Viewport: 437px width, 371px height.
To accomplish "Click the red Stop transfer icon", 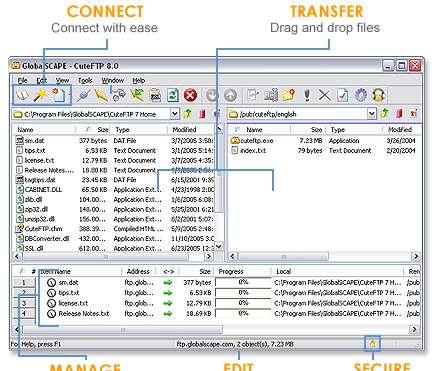I will coord(190,96).
